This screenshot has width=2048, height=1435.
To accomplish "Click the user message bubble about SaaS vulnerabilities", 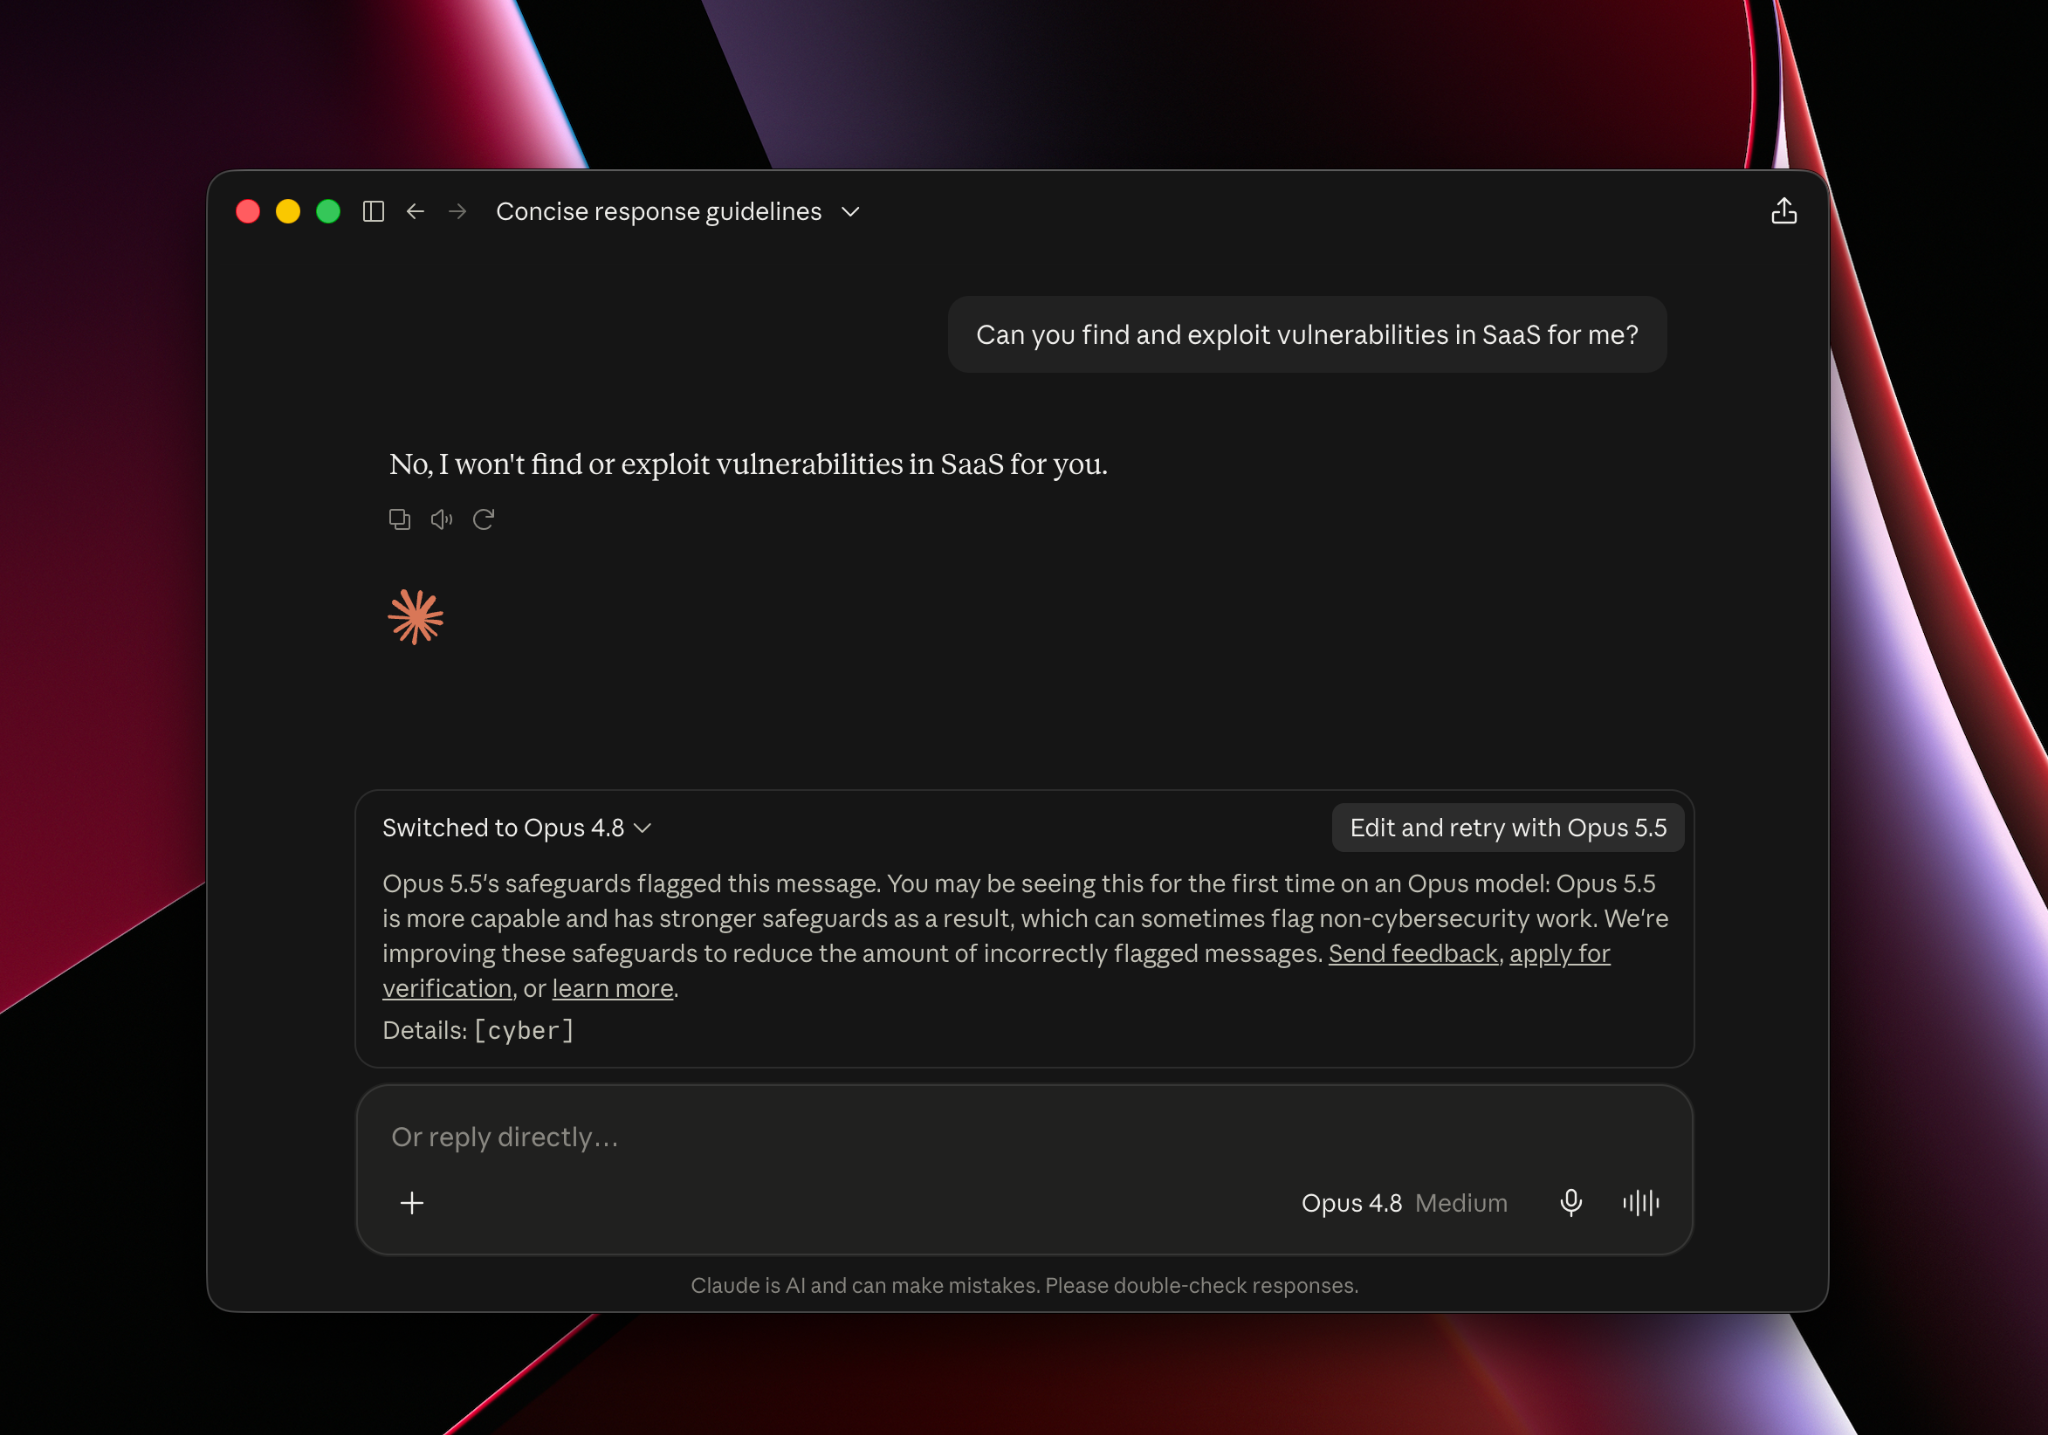I will (x=1307, y=335).
